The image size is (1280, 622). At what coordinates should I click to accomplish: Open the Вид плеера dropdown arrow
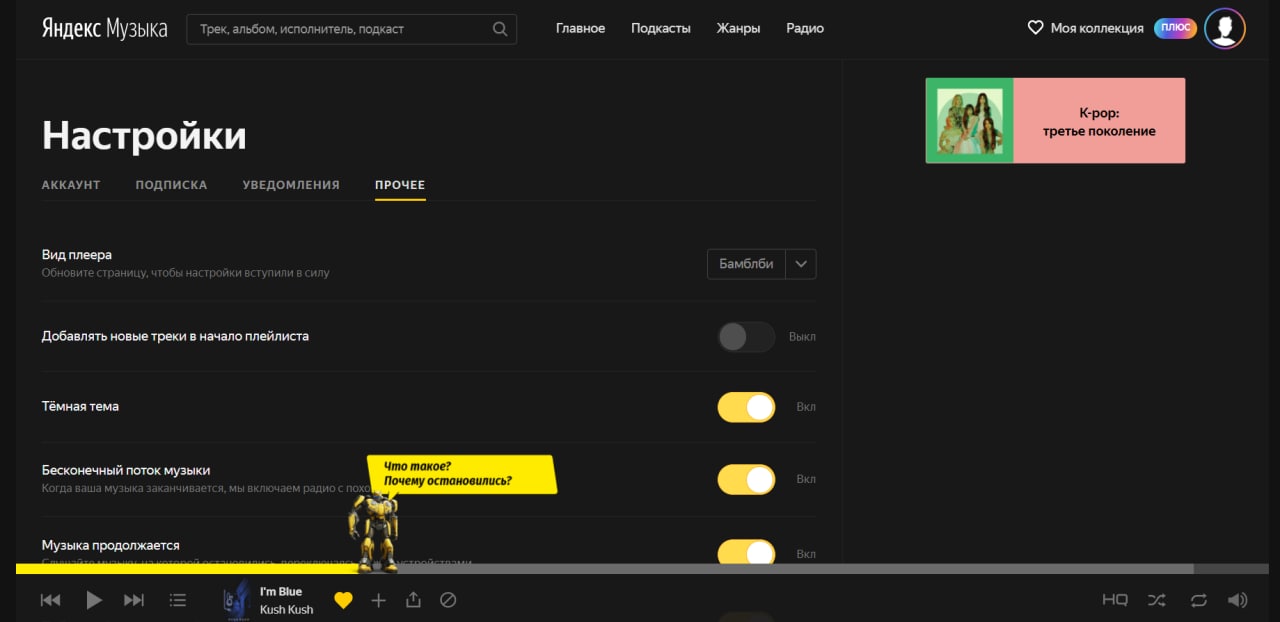coord(801,264)
